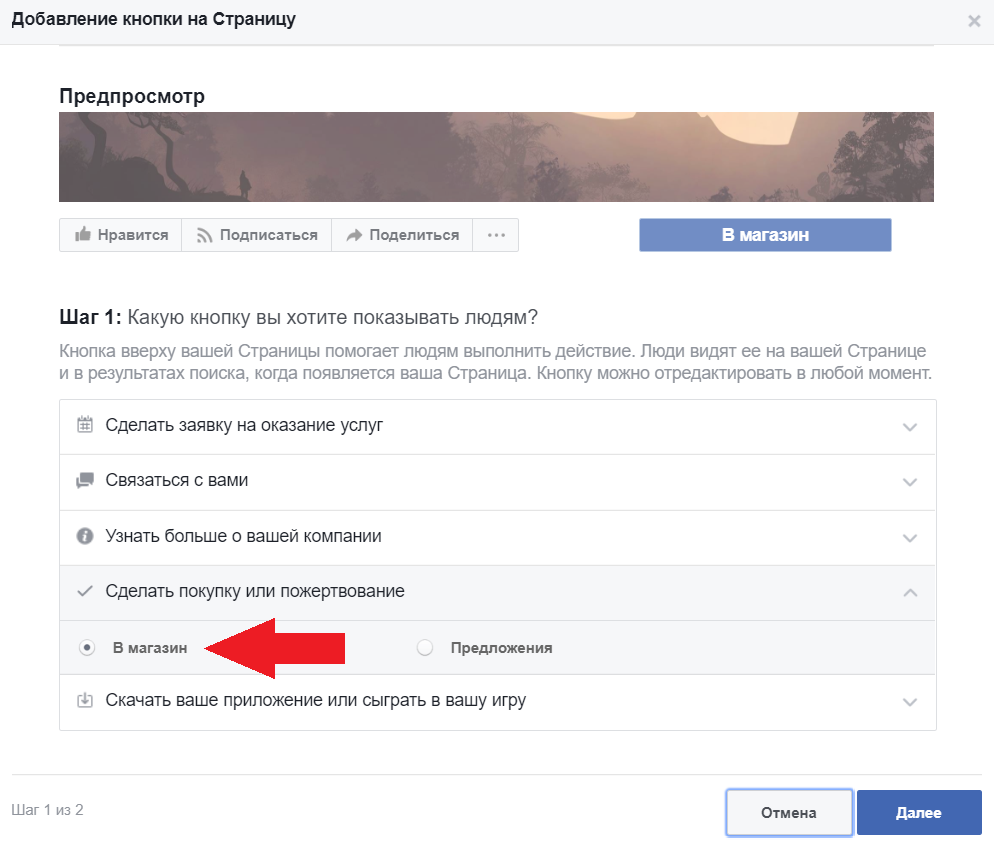Expand Узнать больше о вашей компании chevron
Image resolution: width=994 pixels, height=848 pixels.
909,538
